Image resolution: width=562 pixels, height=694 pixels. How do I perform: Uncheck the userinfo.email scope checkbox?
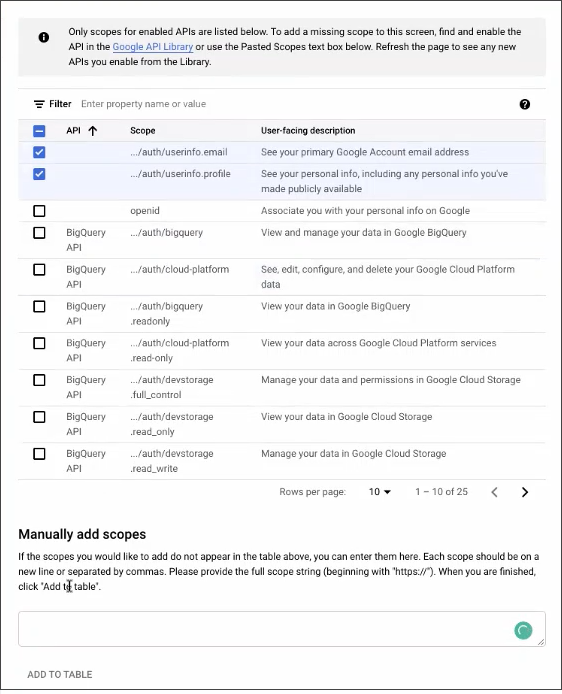(39, 152)
